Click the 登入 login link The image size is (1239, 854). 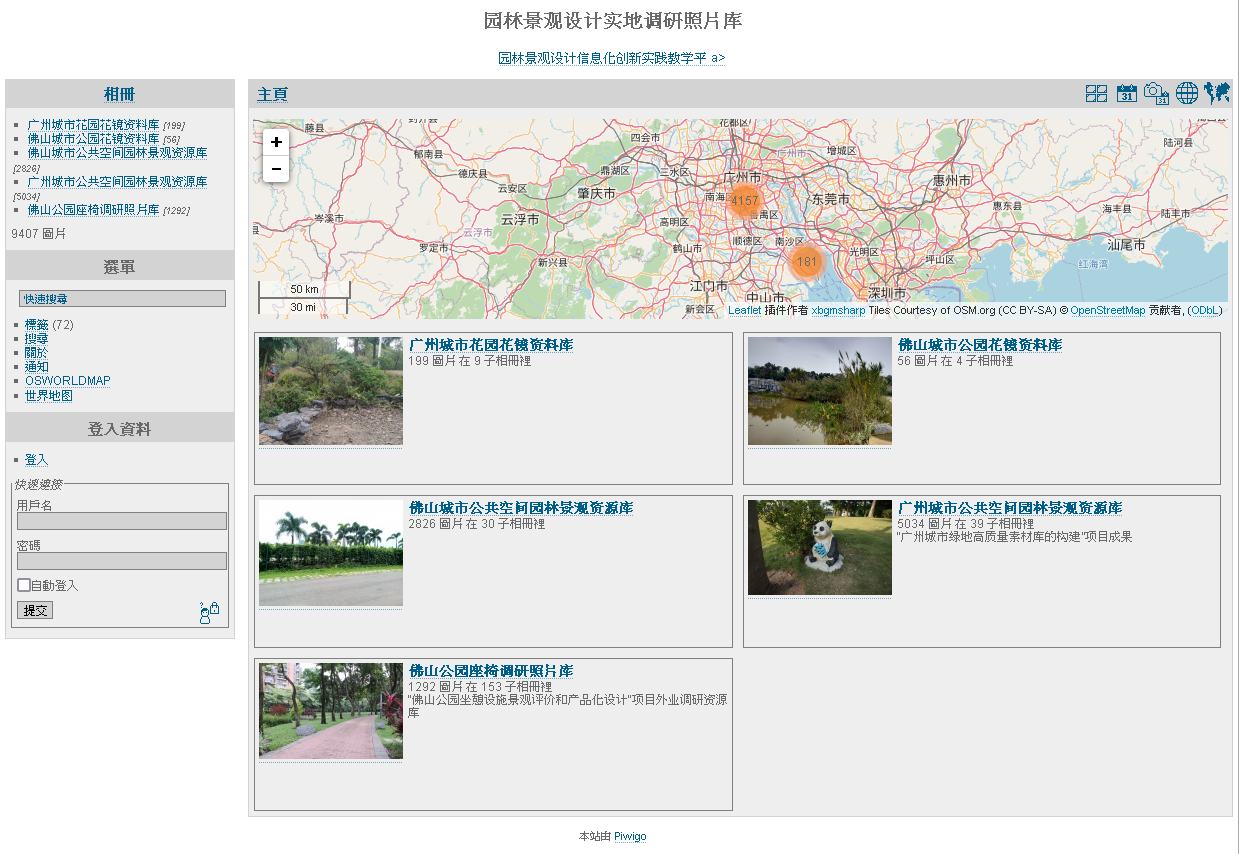point(36,460)
